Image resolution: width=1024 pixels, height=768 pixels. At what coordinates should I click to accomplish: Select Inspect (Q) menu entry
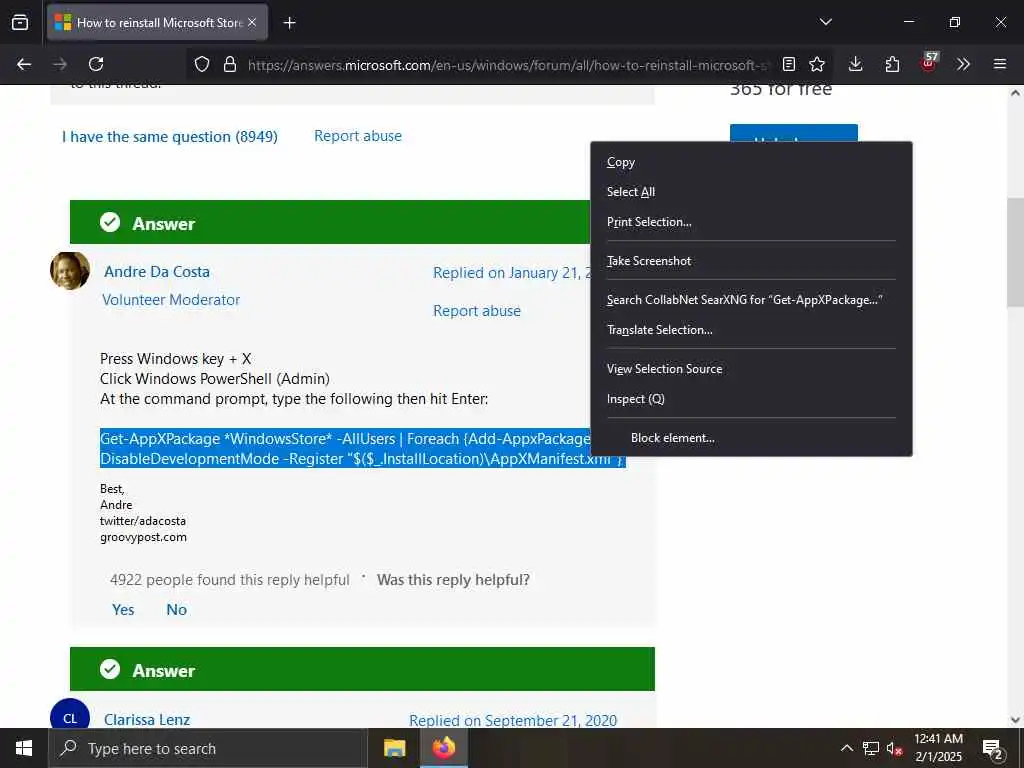click(751, 399)
